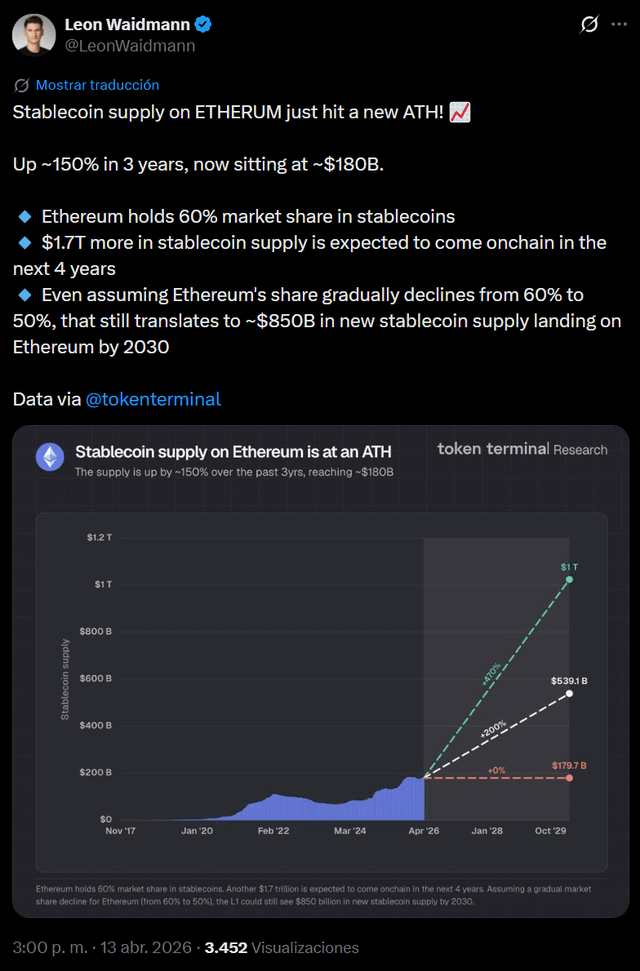The height and width of the screenshot is (971, 640).
Task: Click the red $179.7 B projection endpoint
Action: tap(570, 777)
